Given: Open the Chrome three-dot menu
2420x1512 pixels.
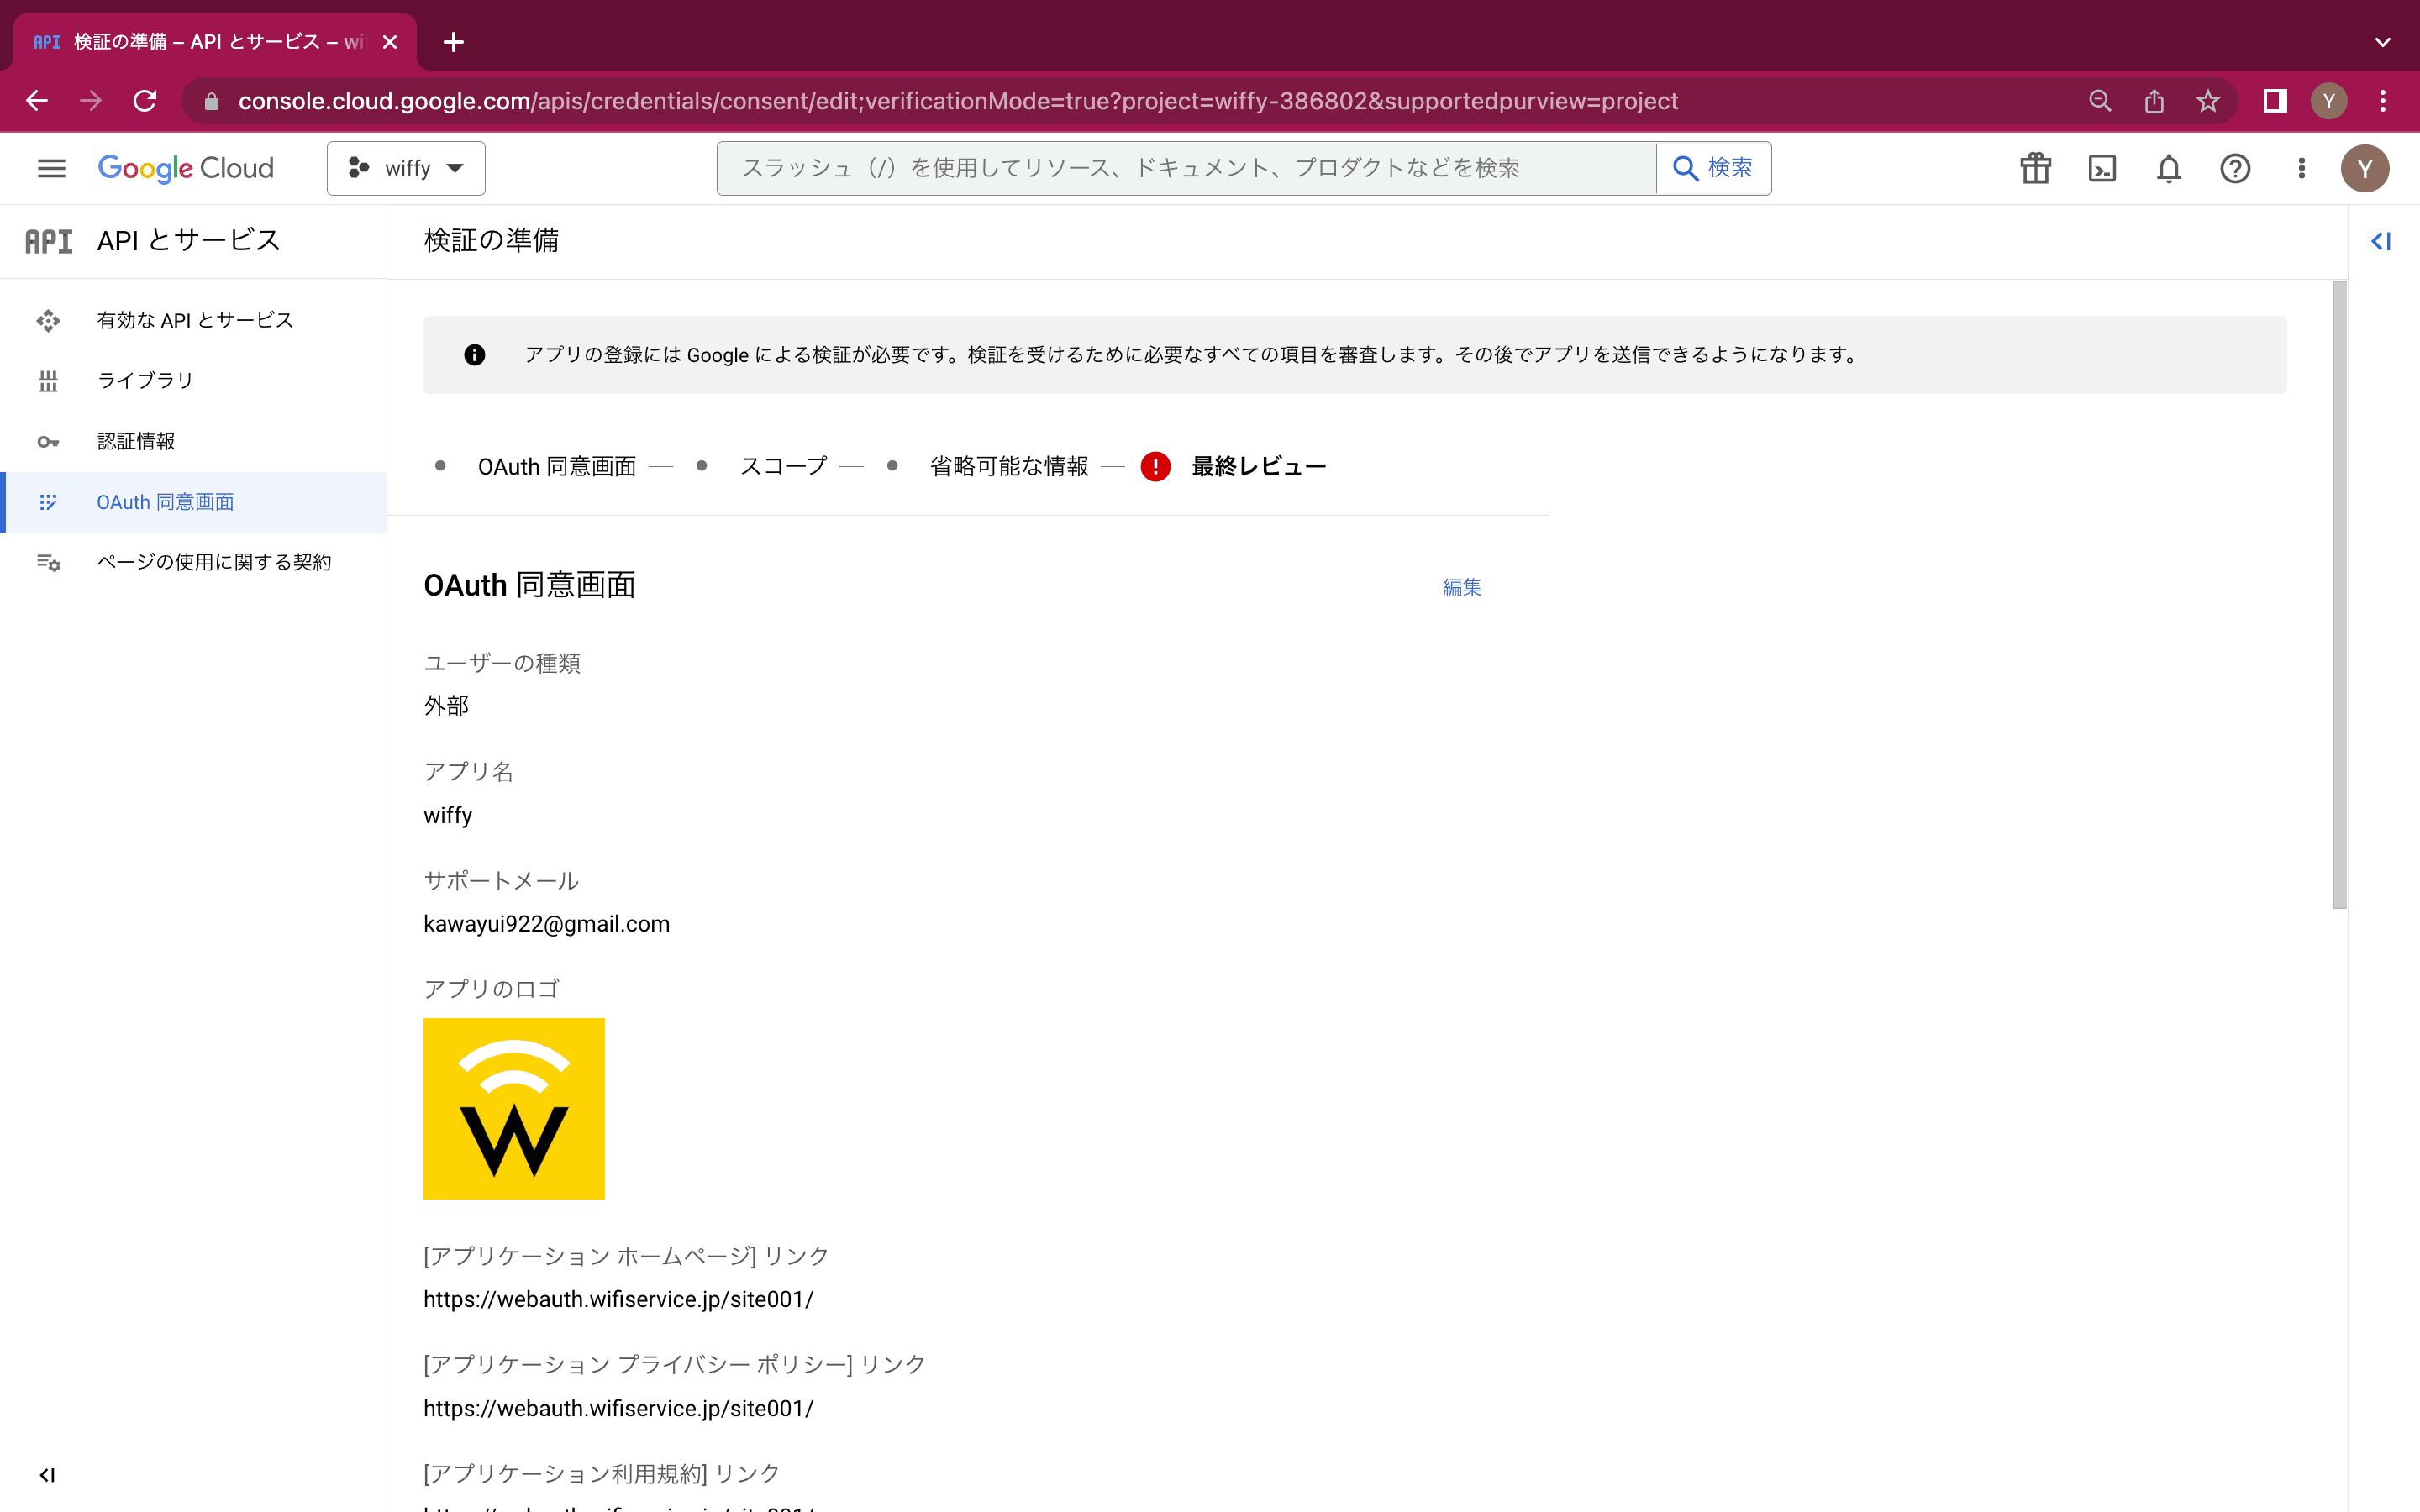Looking at the screenshot, I should click(2383, 101).
